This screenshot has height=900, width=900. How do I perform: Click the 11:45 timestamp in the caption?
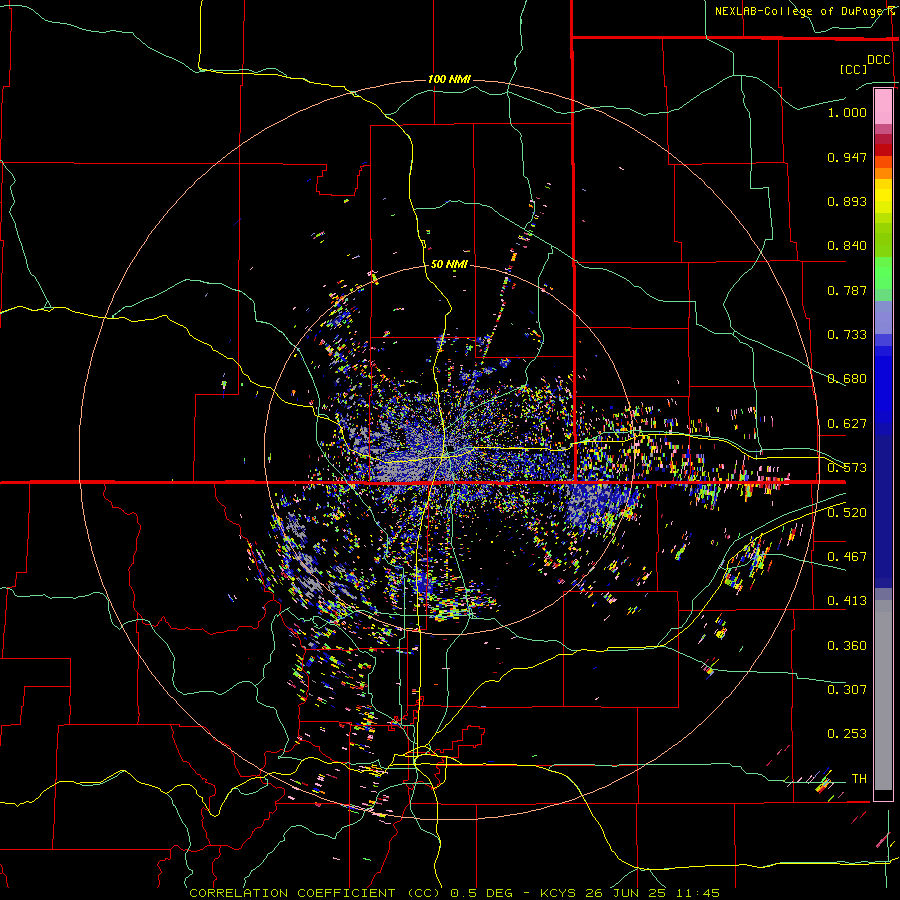point(696,893)
